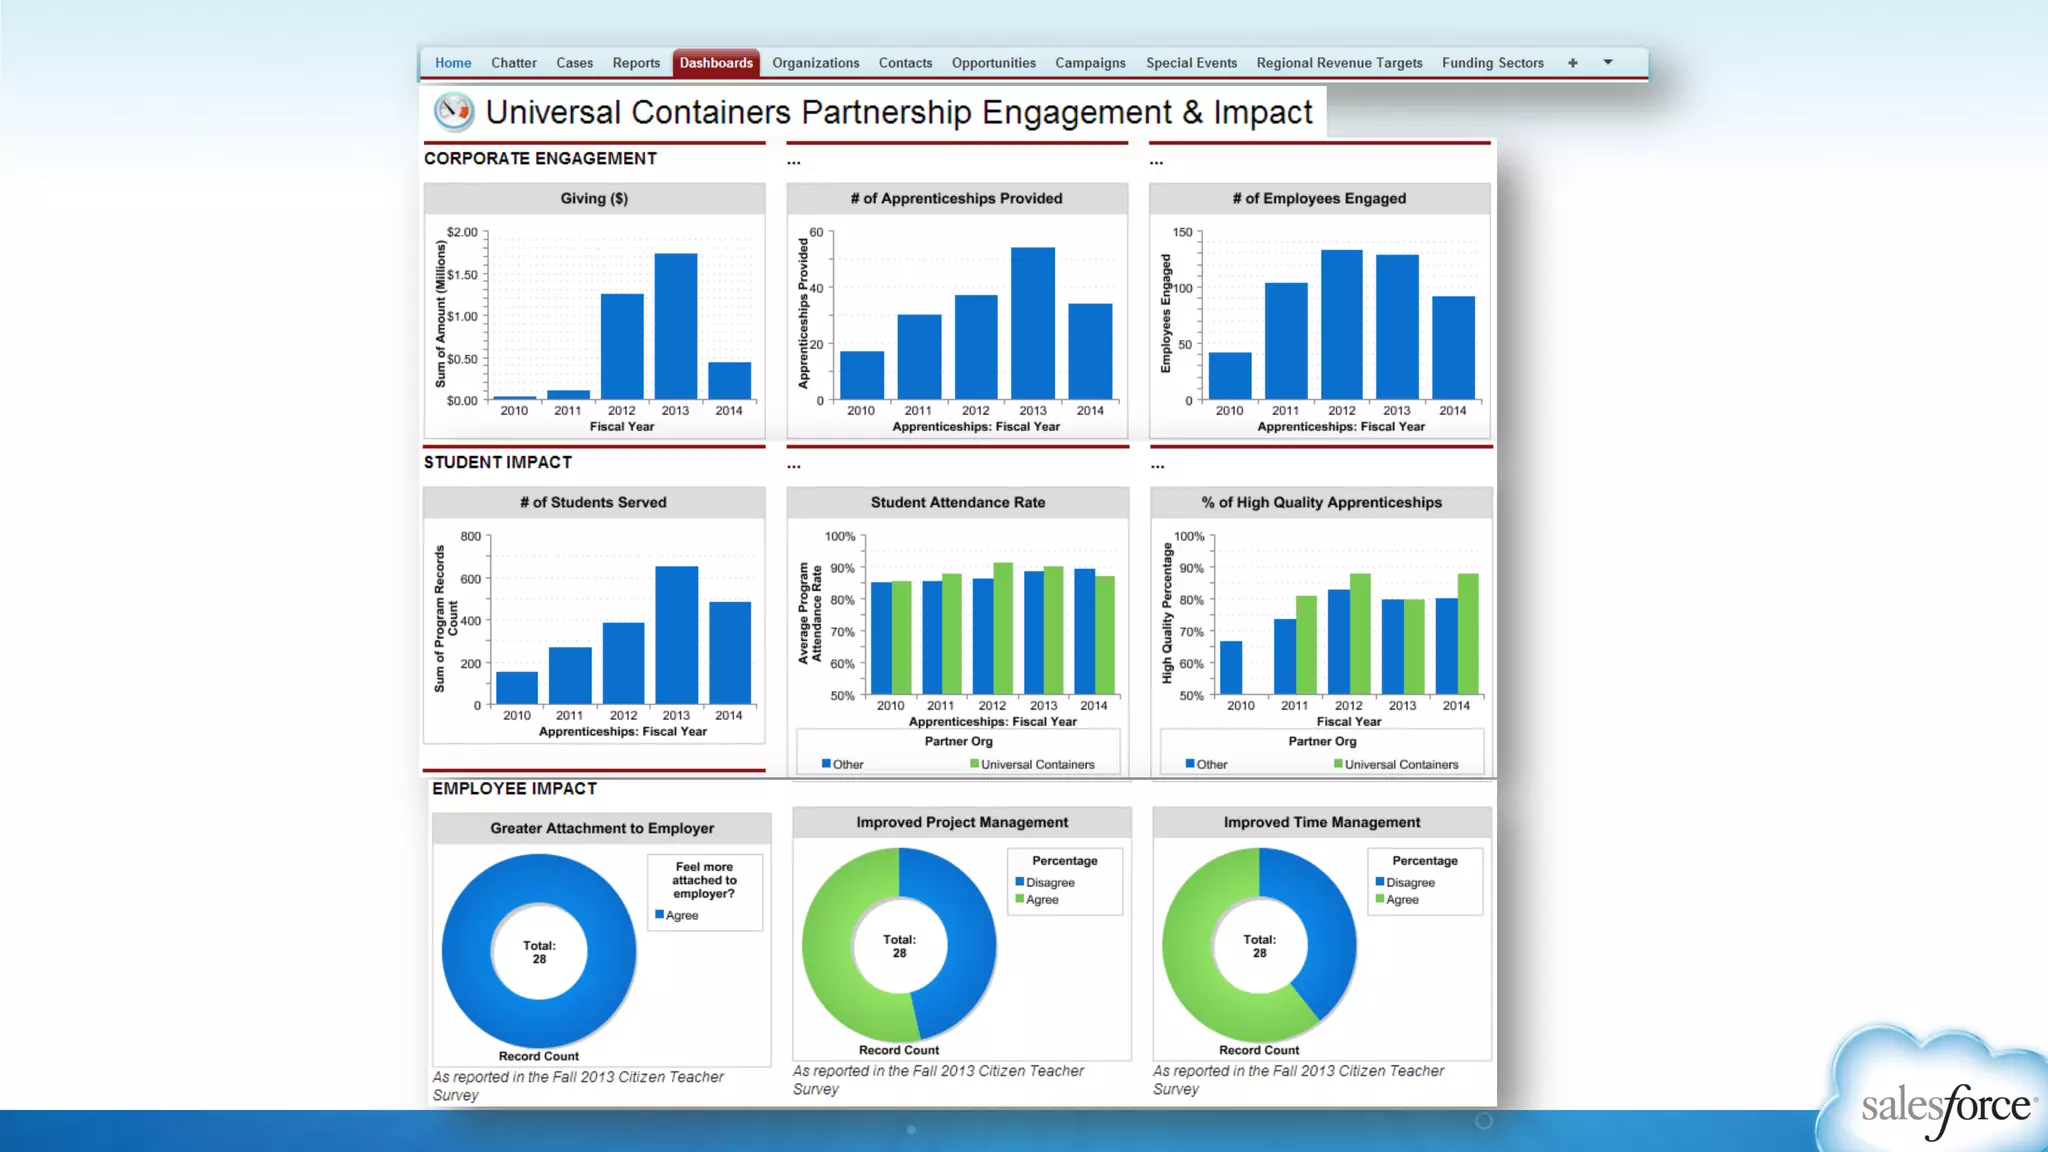2048x1152 pixels.
Task: Click the plus icon to add tab
Action: (x=1573, y=63)
